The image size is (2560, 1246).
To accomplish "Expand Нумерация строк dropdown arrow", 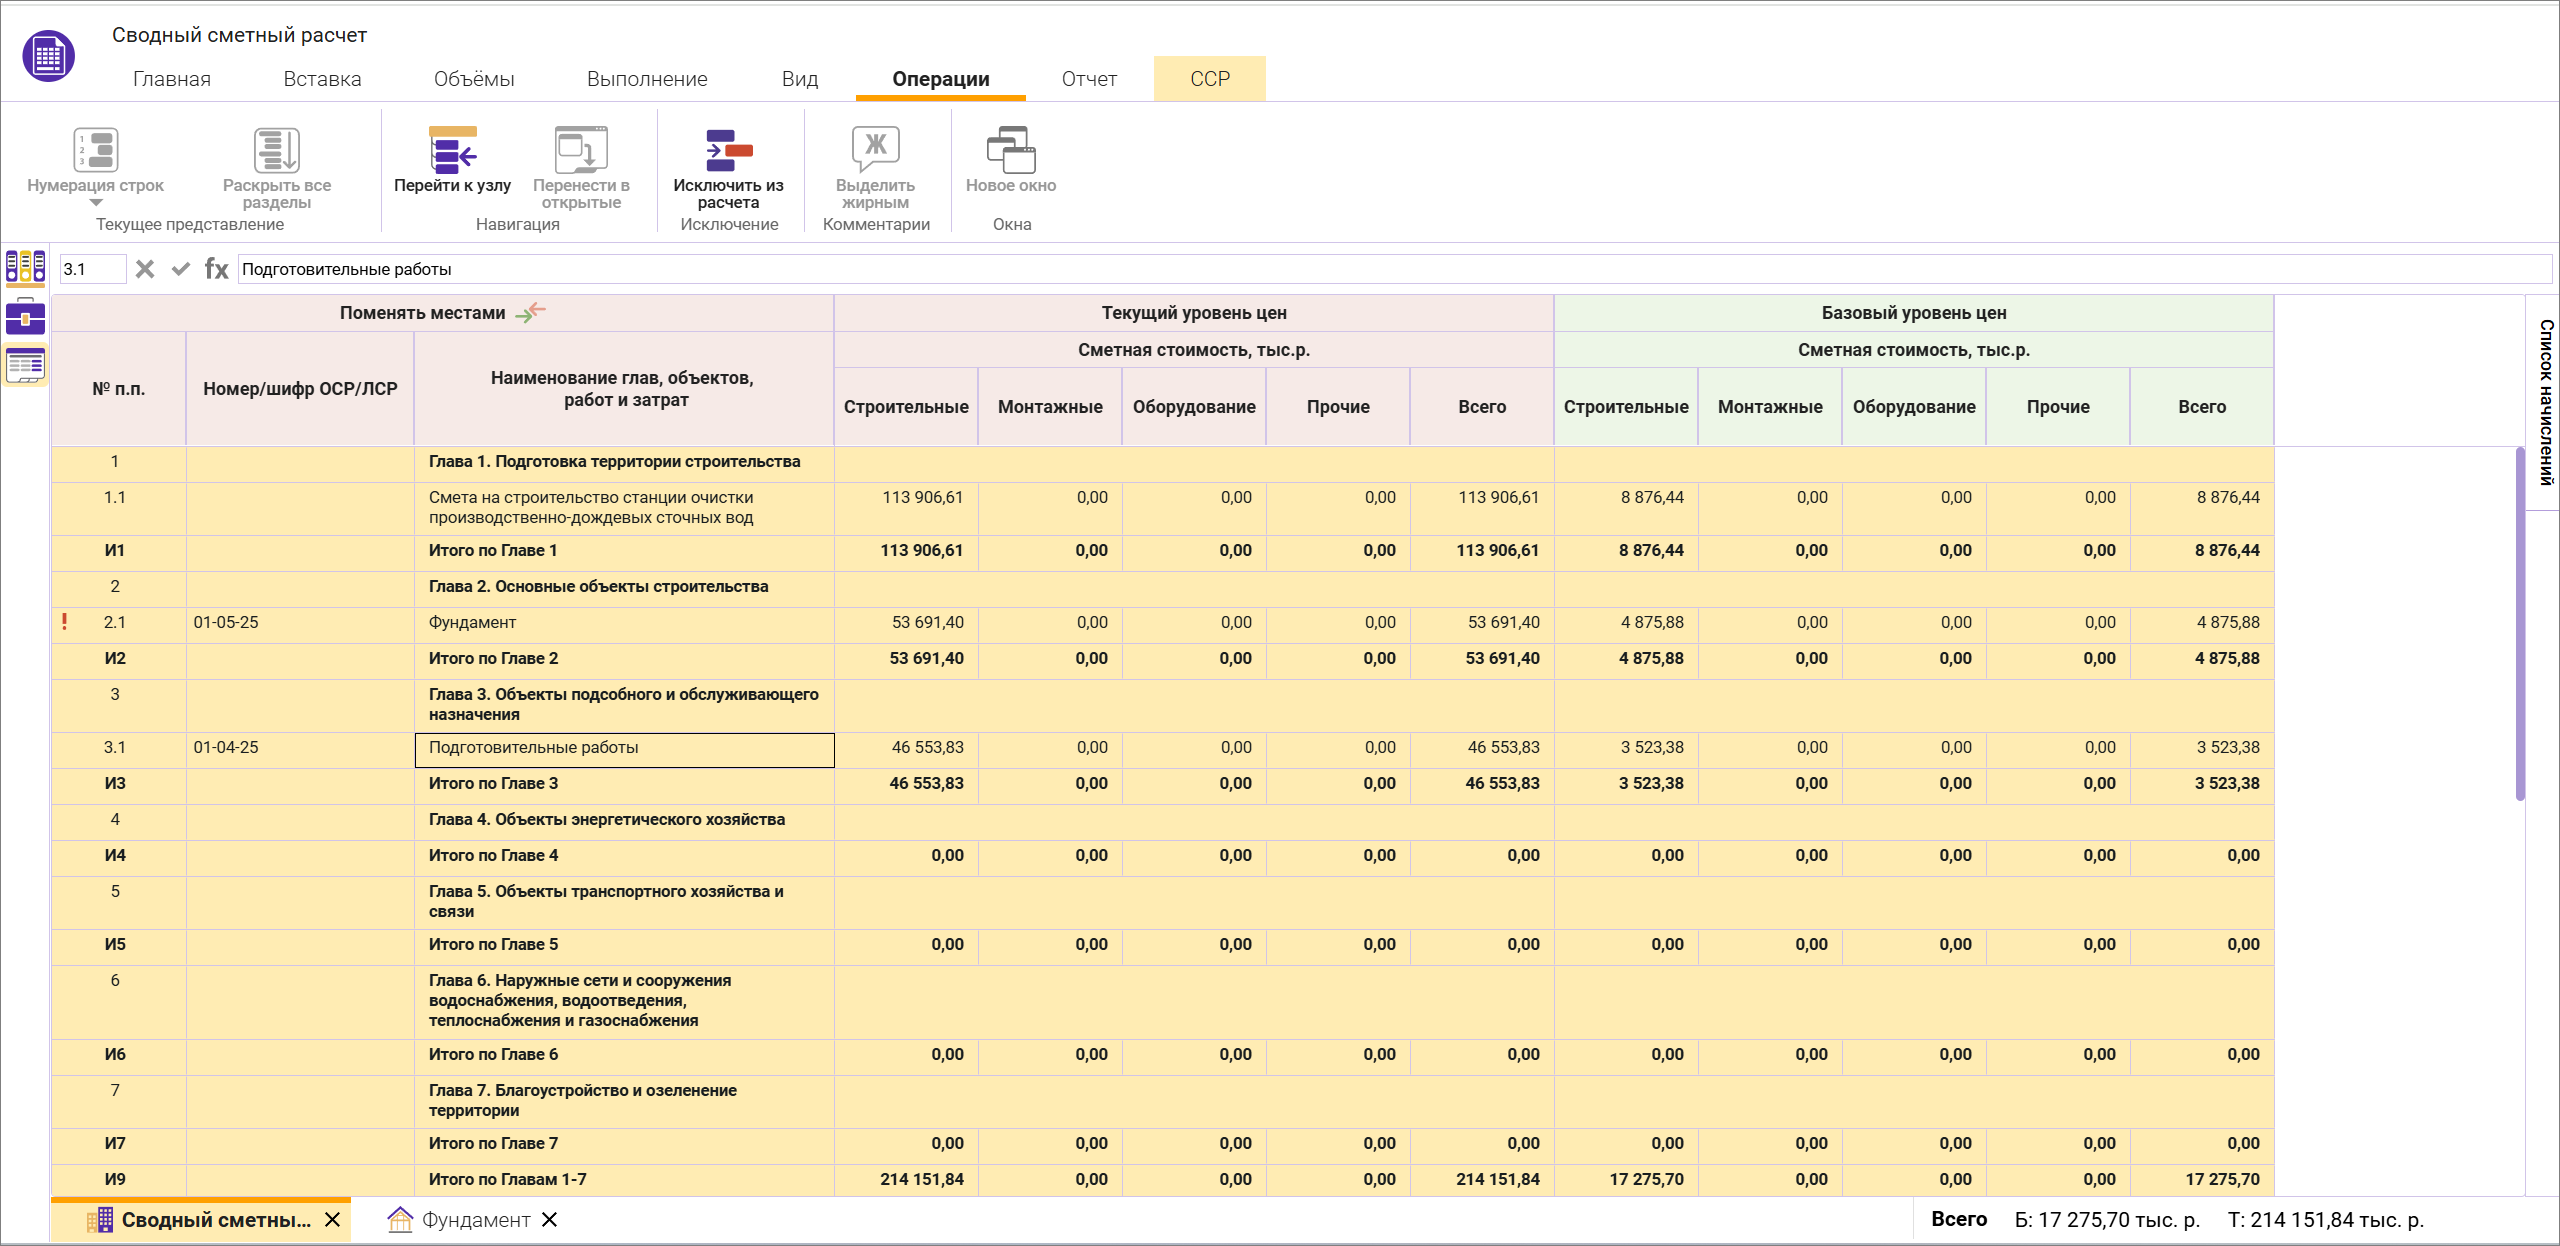I will point(96,203).
